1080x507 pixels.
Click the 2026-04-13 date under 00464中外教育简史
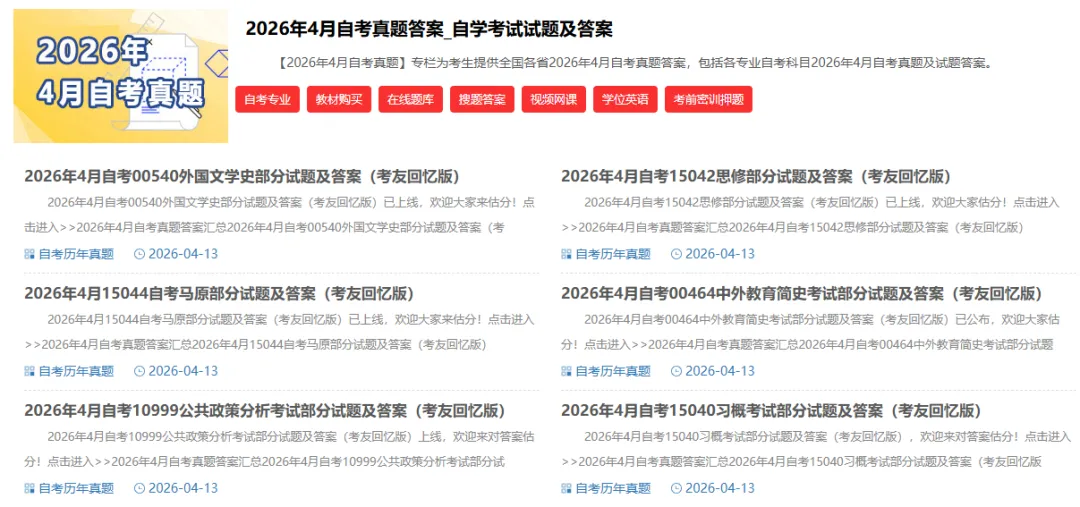click(x=720, y=371)
